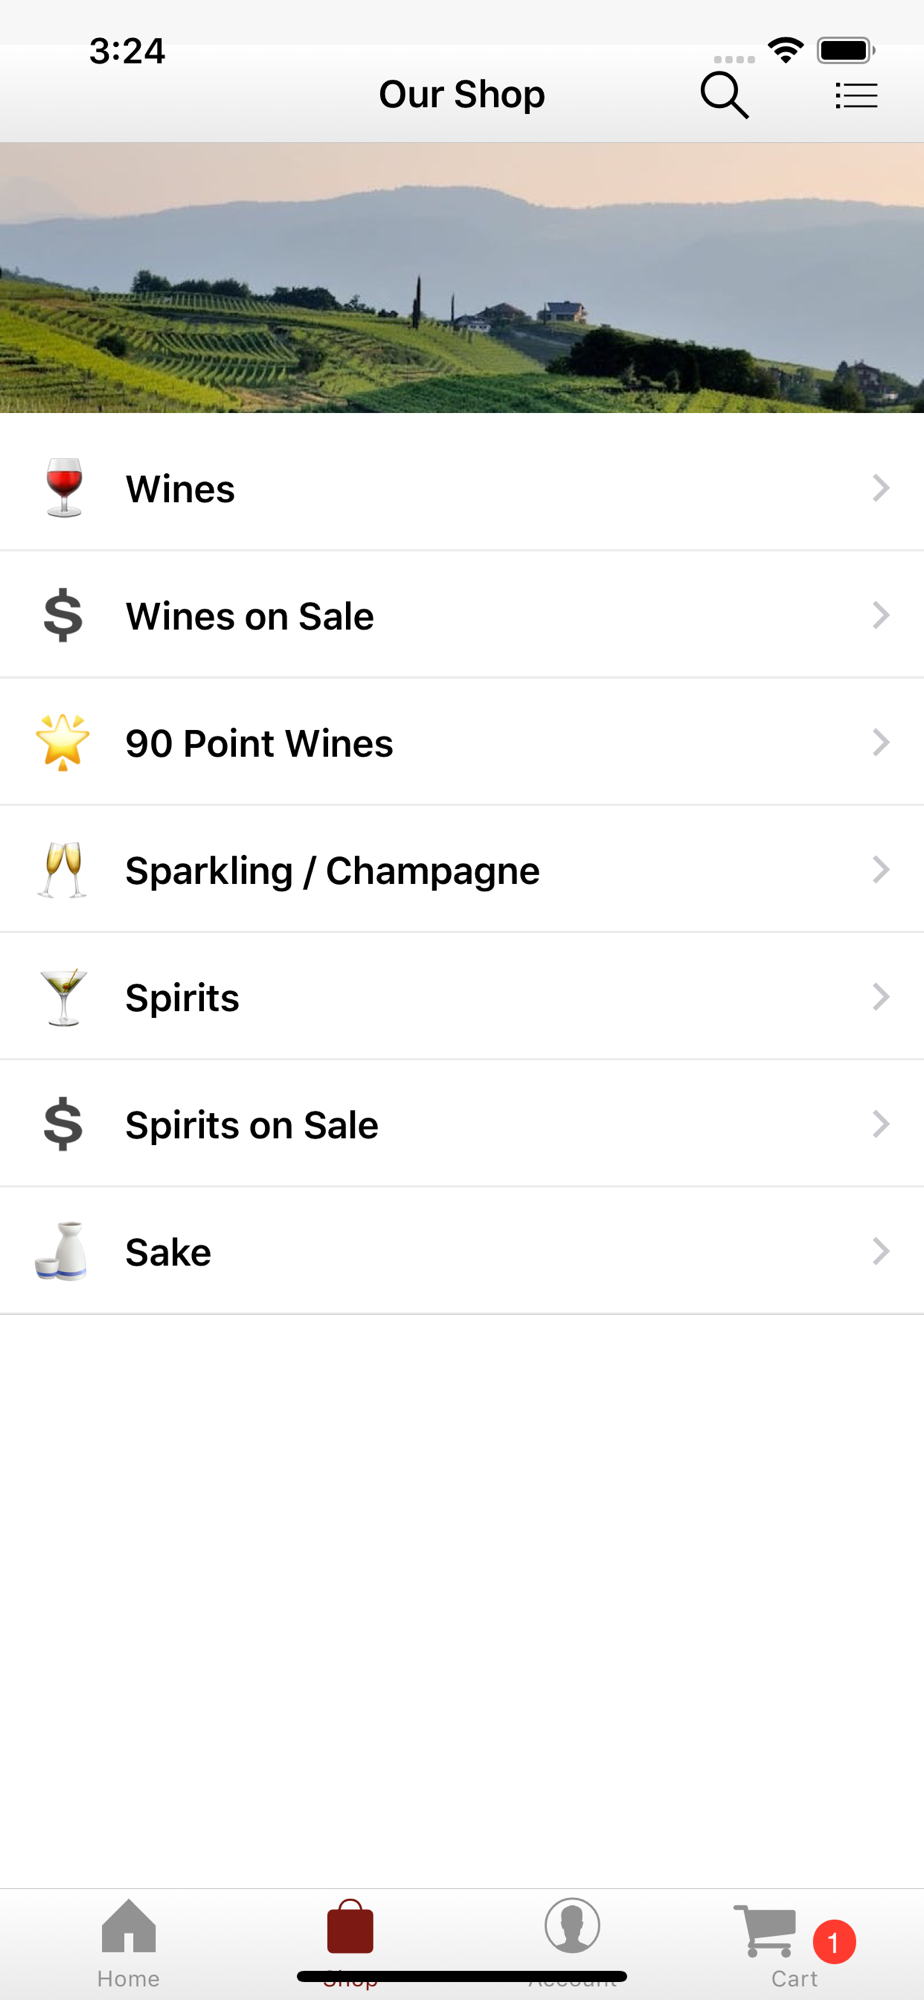This screenshot has width=924, height=2000.
Task: Switch to the Account tab
Action: point(572,1930)
